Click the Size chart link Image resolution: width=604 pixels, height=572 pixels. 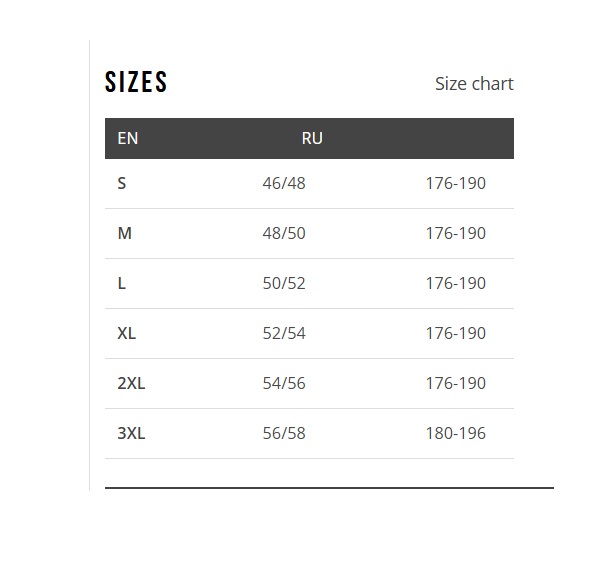[474, 84]
